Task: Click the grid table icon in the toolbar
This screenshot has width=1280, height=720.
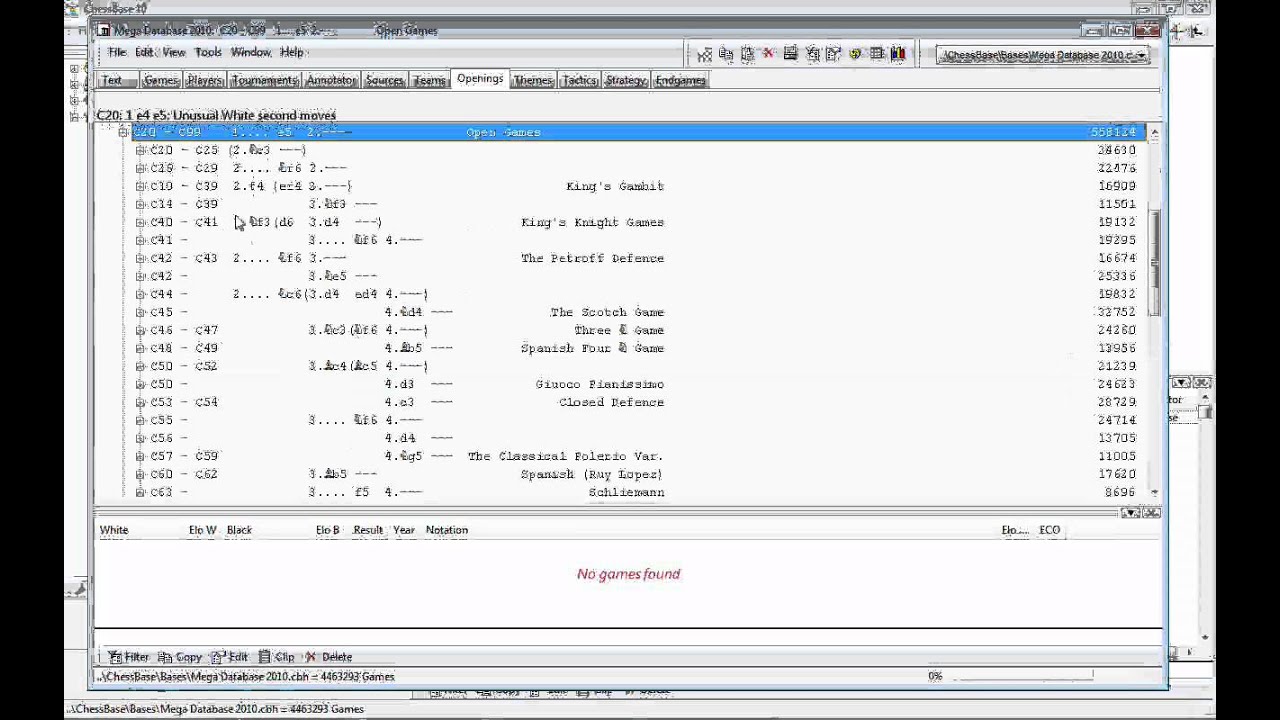Action: (x=877, y=54)
